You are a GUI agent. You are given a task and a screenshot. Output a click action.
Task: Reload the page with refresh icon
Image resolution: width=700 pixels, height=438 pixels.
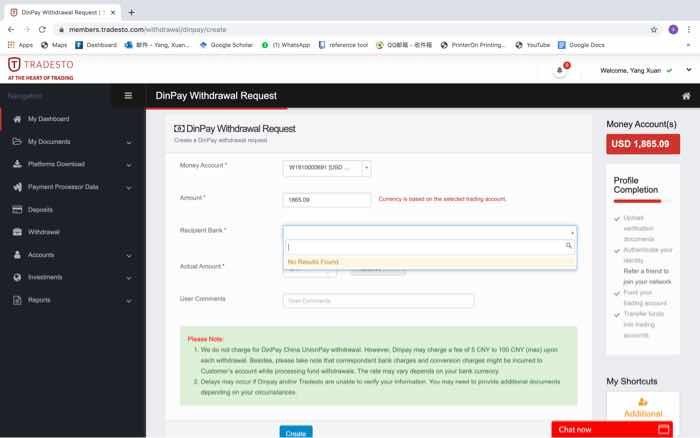42,29
